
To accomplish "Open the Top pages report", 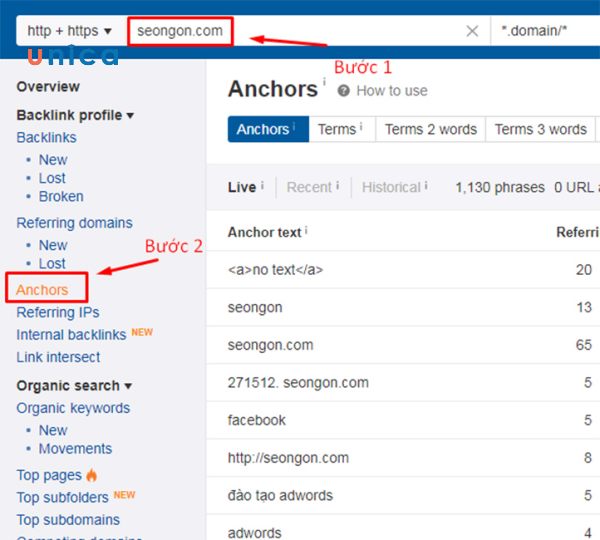I will pos(49,475).
